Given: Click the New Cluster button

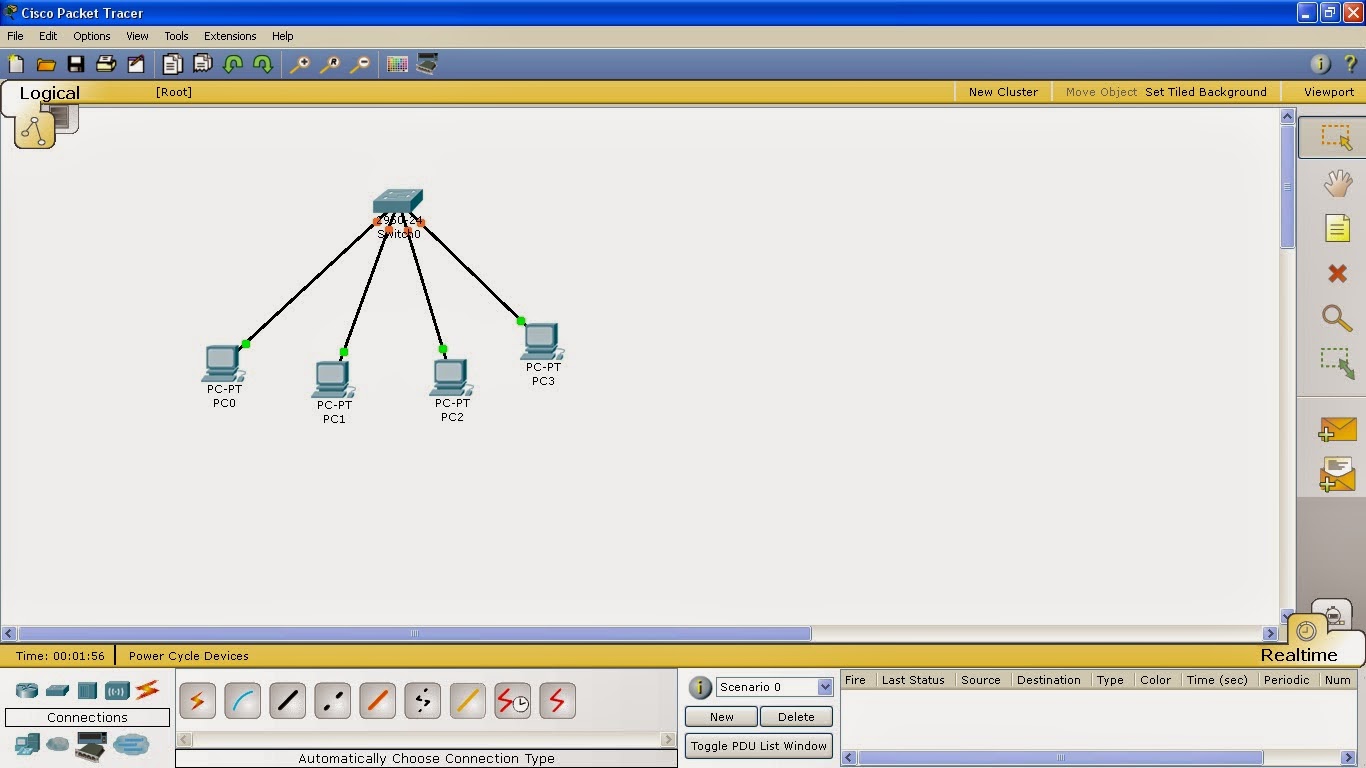Looking at the screenshot, I should click(x=1003, y=92).
